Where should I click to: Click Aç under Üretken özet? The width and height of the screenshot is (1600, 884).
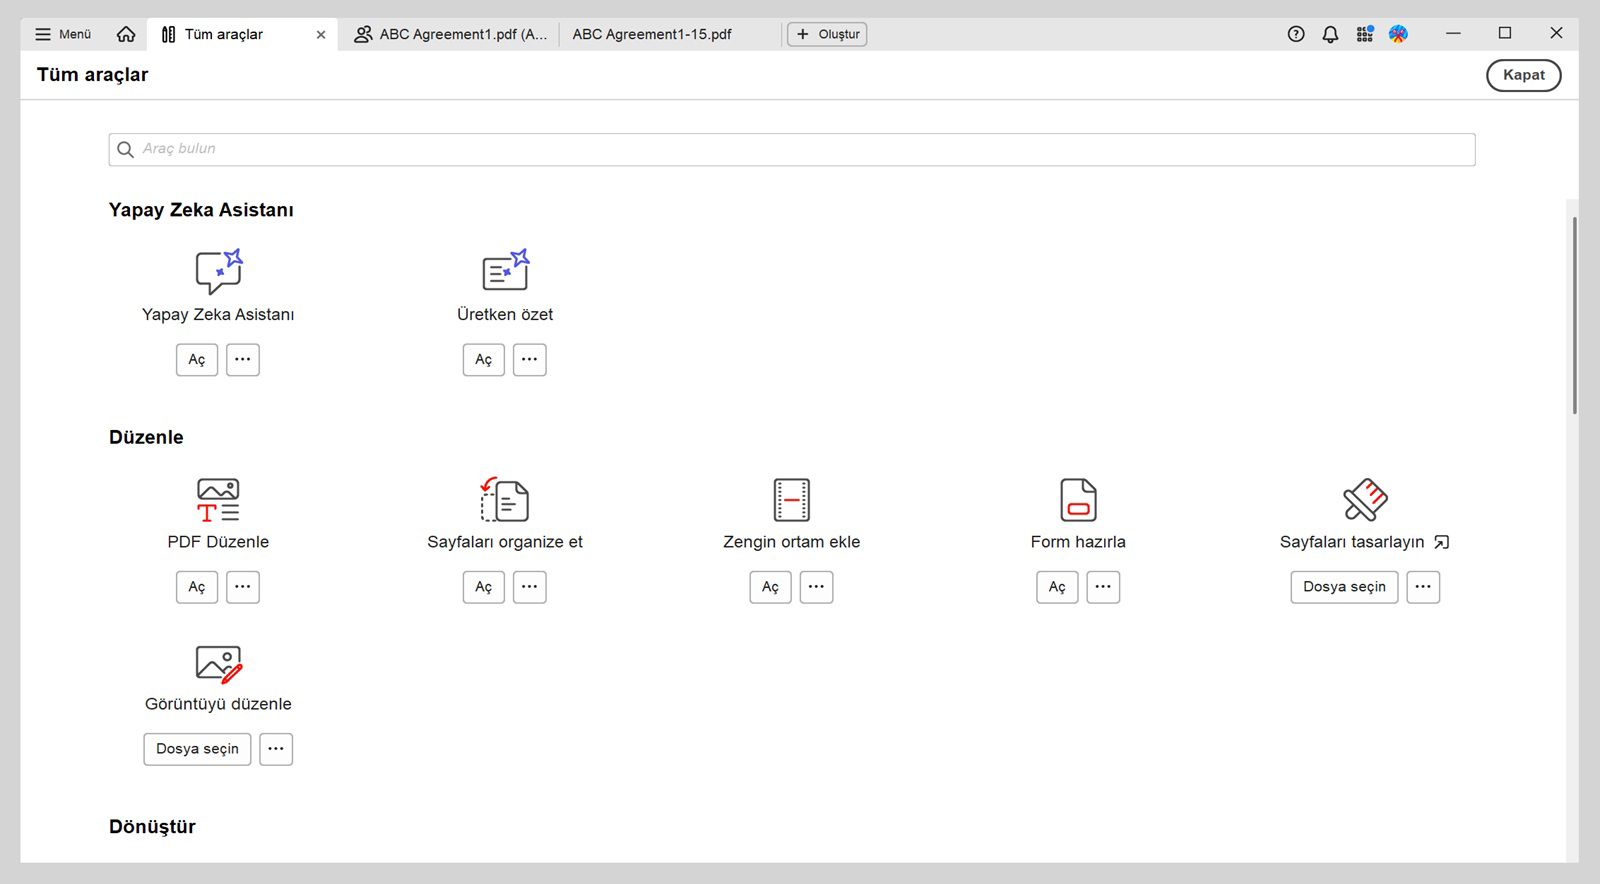coord(484,360)
